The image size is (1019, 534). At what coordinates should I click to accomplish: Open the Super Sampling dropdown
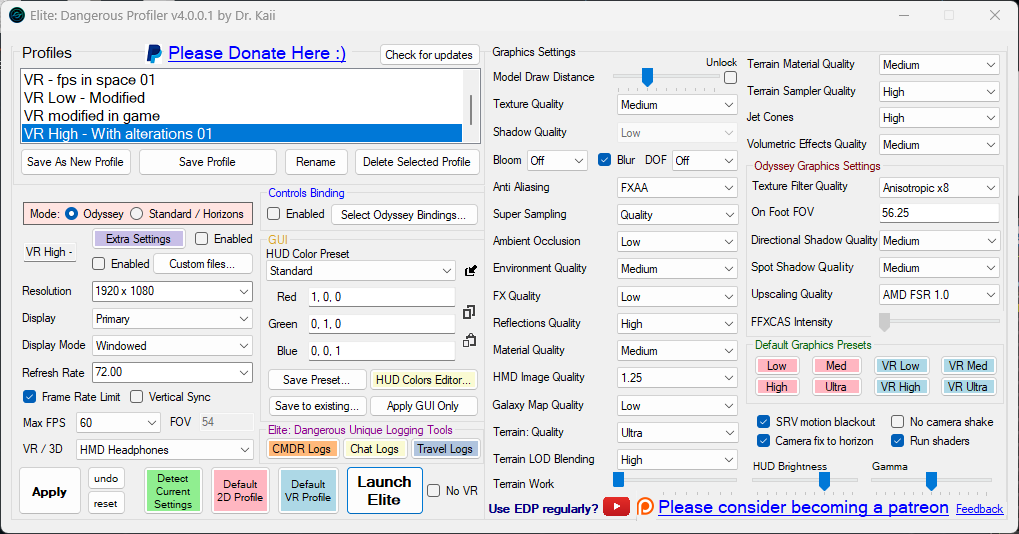[677, 214]
